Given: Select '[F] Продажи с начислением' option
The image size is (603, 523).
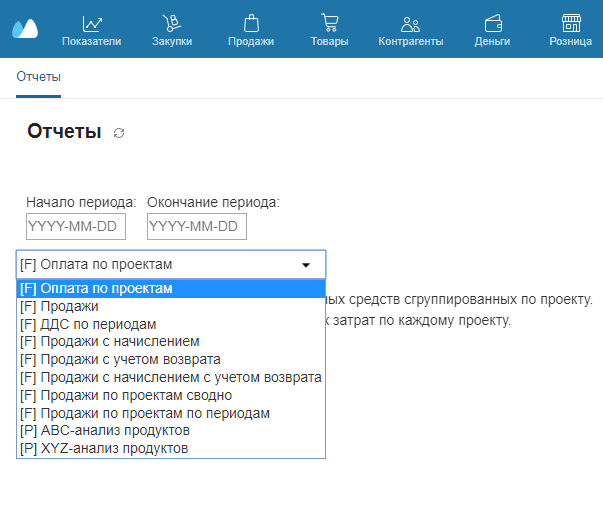Looking at the screenshot, I should [x=170, y=342].
